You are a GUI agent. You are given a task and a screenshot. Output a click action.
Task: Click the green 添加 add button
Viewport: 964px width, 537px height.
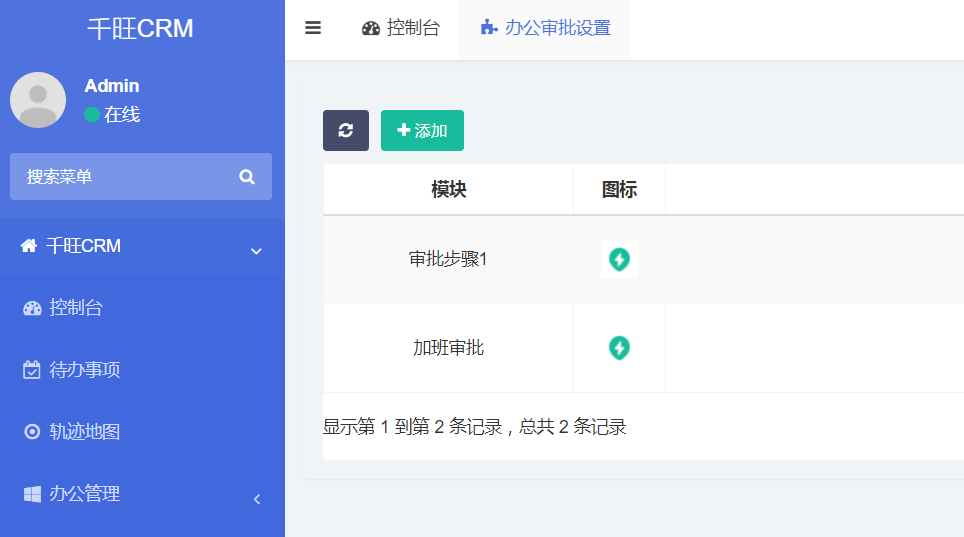coord(422,130)
